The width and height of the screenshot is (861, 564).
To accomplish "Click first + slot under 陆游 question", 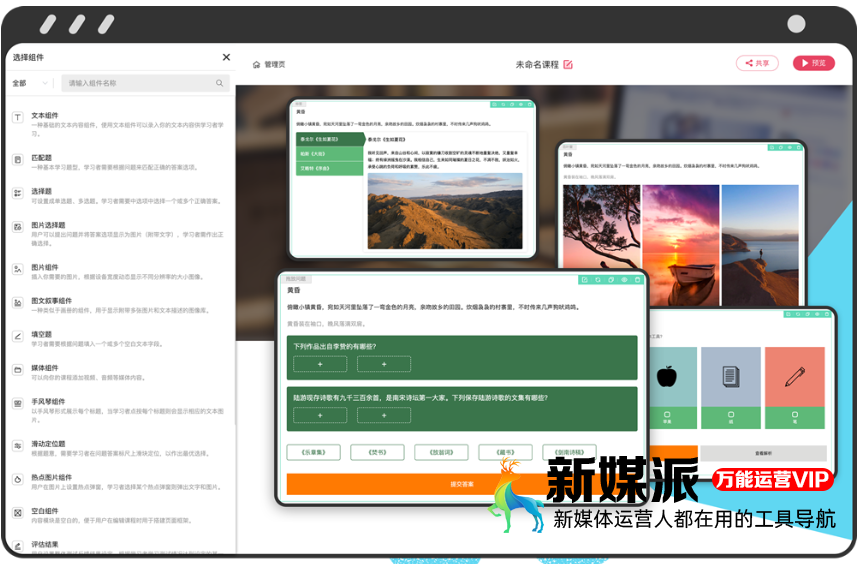I will [x=320, y=415].
